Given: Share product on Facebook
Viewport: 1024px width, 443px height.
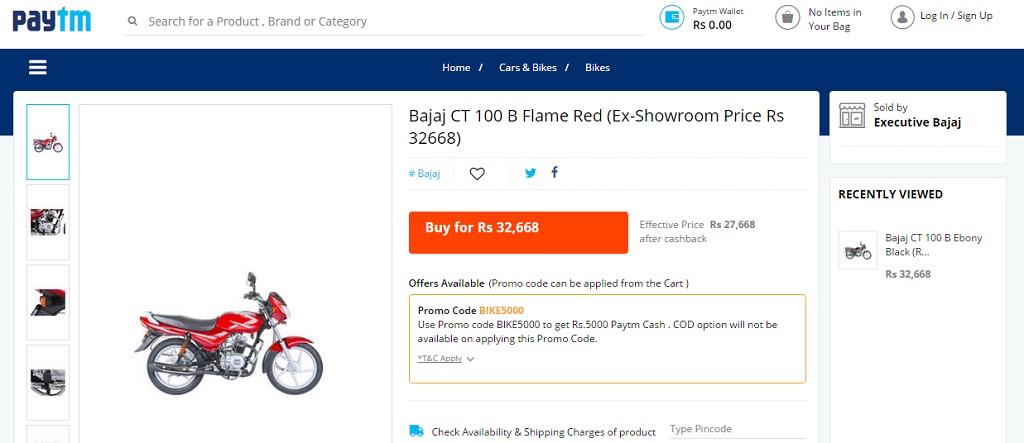Looking at the screenshot, I should 555,172.
